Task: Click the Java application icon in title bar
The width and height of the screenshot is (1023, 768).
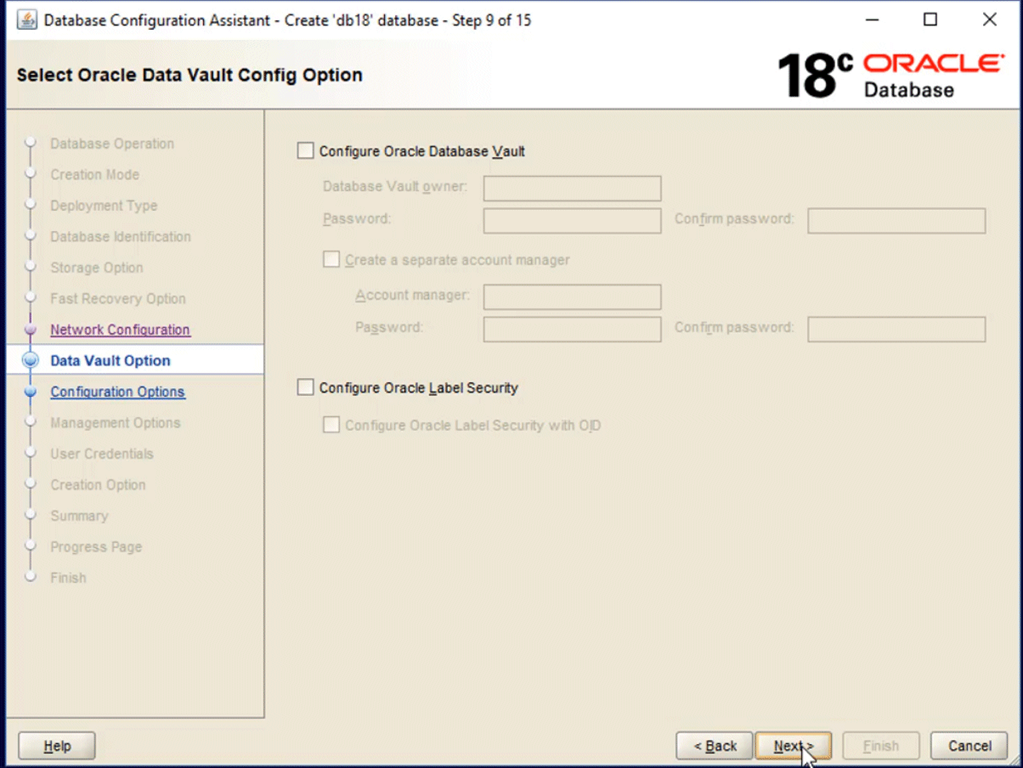Action: coord(27,20)
